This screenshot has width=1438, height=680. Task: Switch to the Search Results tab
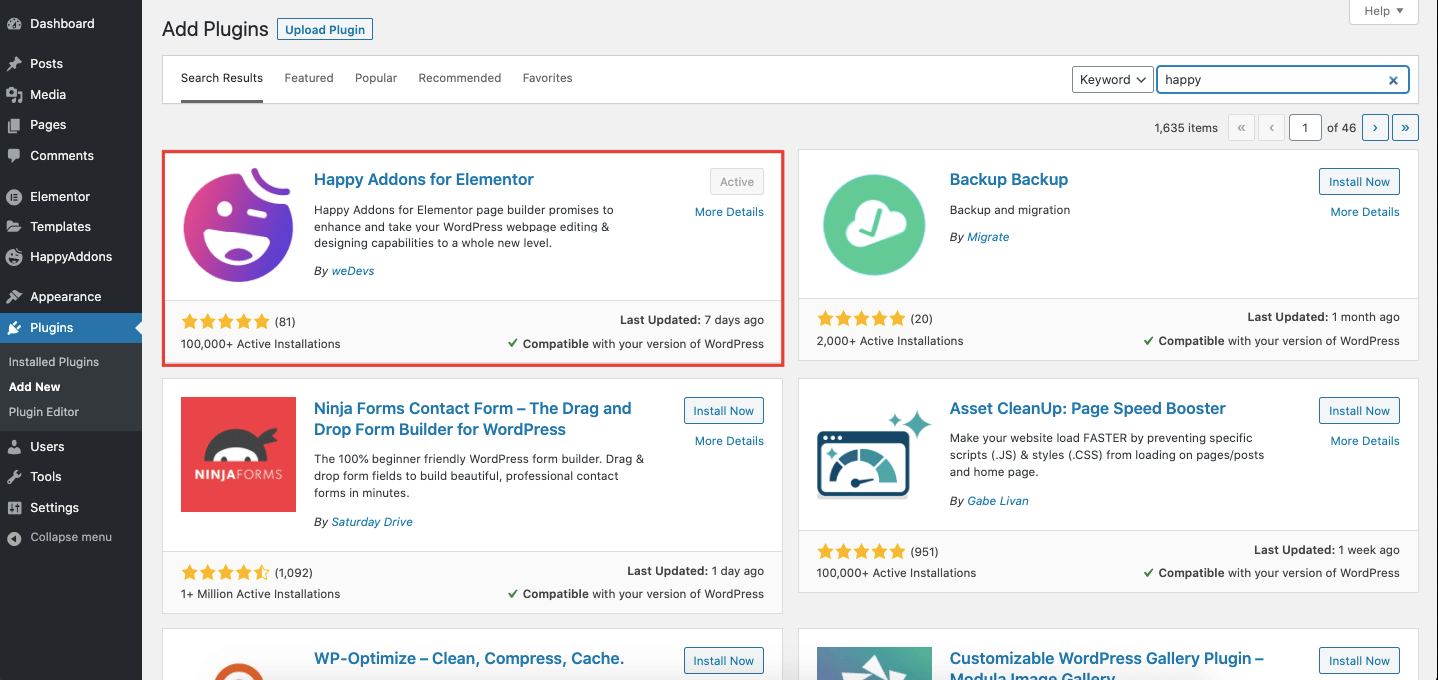(222, 78)
